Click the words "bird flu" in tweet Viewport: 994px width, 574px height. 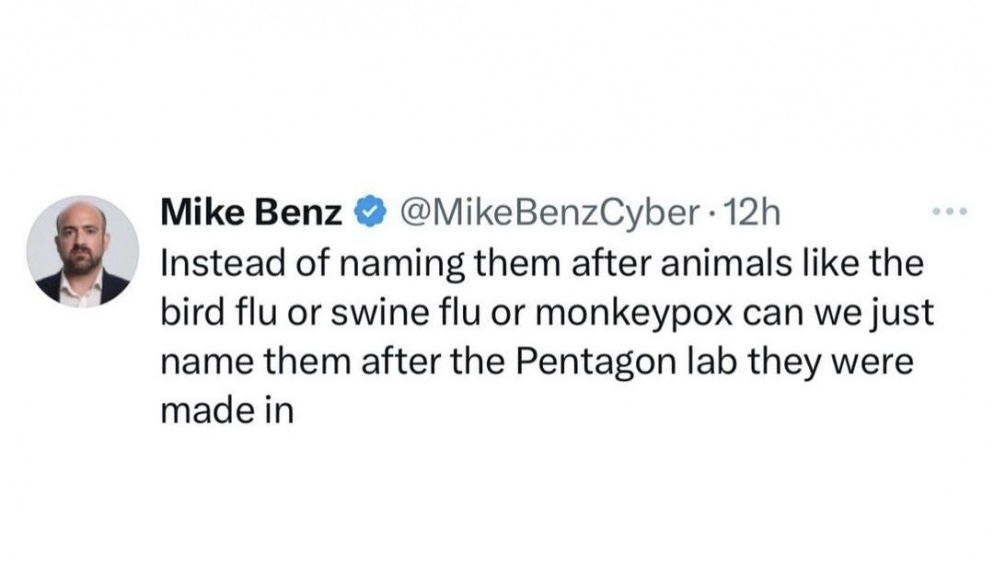225,312
